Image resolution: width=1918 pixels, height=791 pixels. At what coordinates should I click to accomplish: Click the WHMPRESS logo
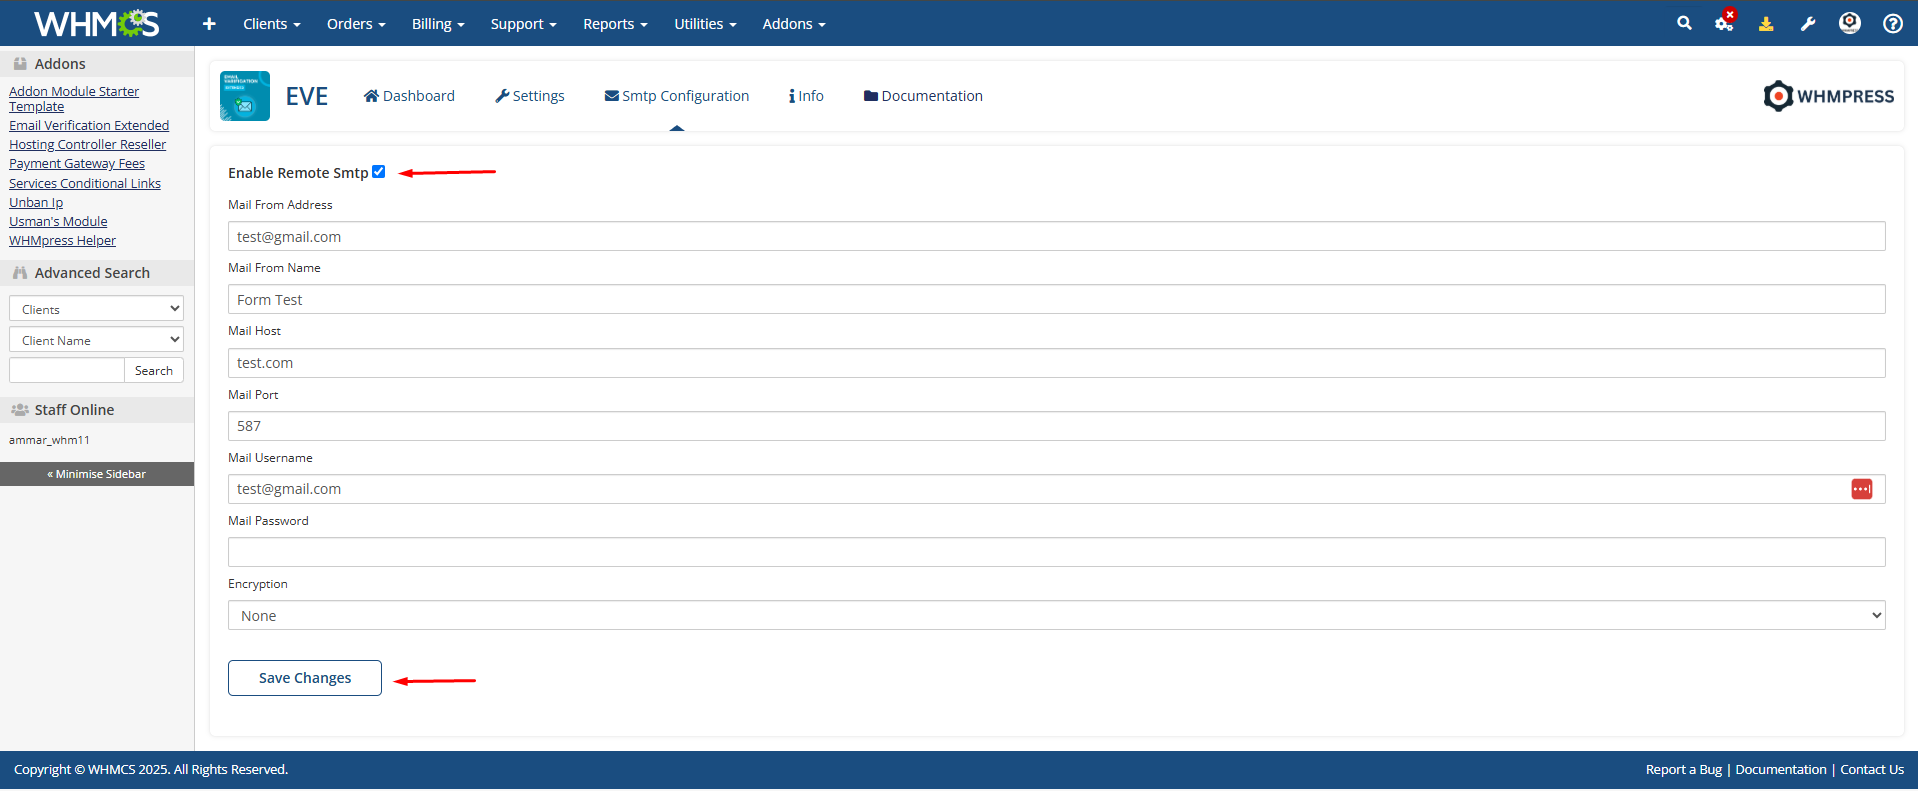[1829, 96]
